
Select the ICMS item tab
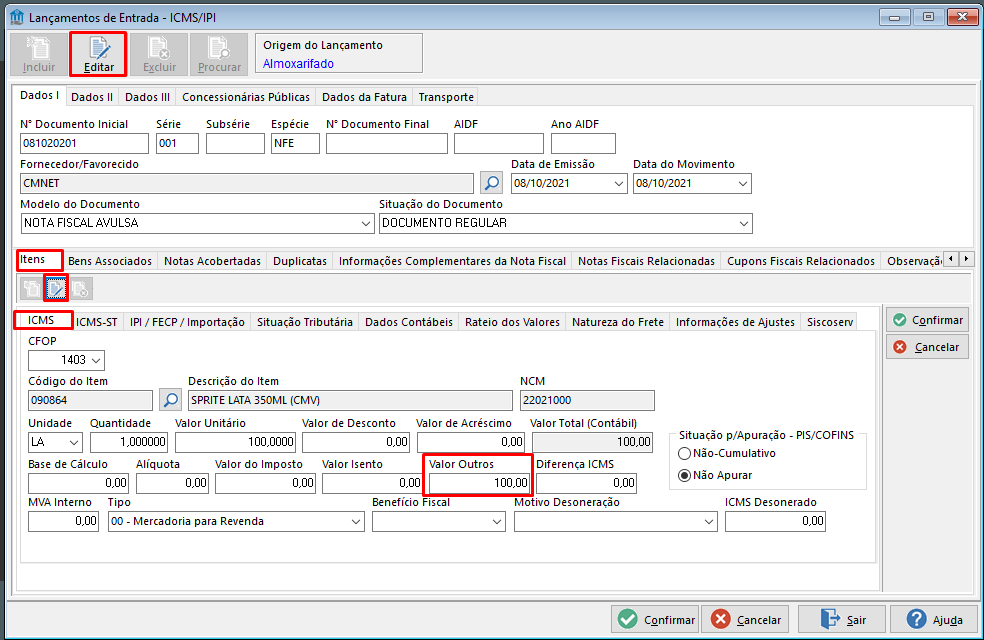click(41, 320)
